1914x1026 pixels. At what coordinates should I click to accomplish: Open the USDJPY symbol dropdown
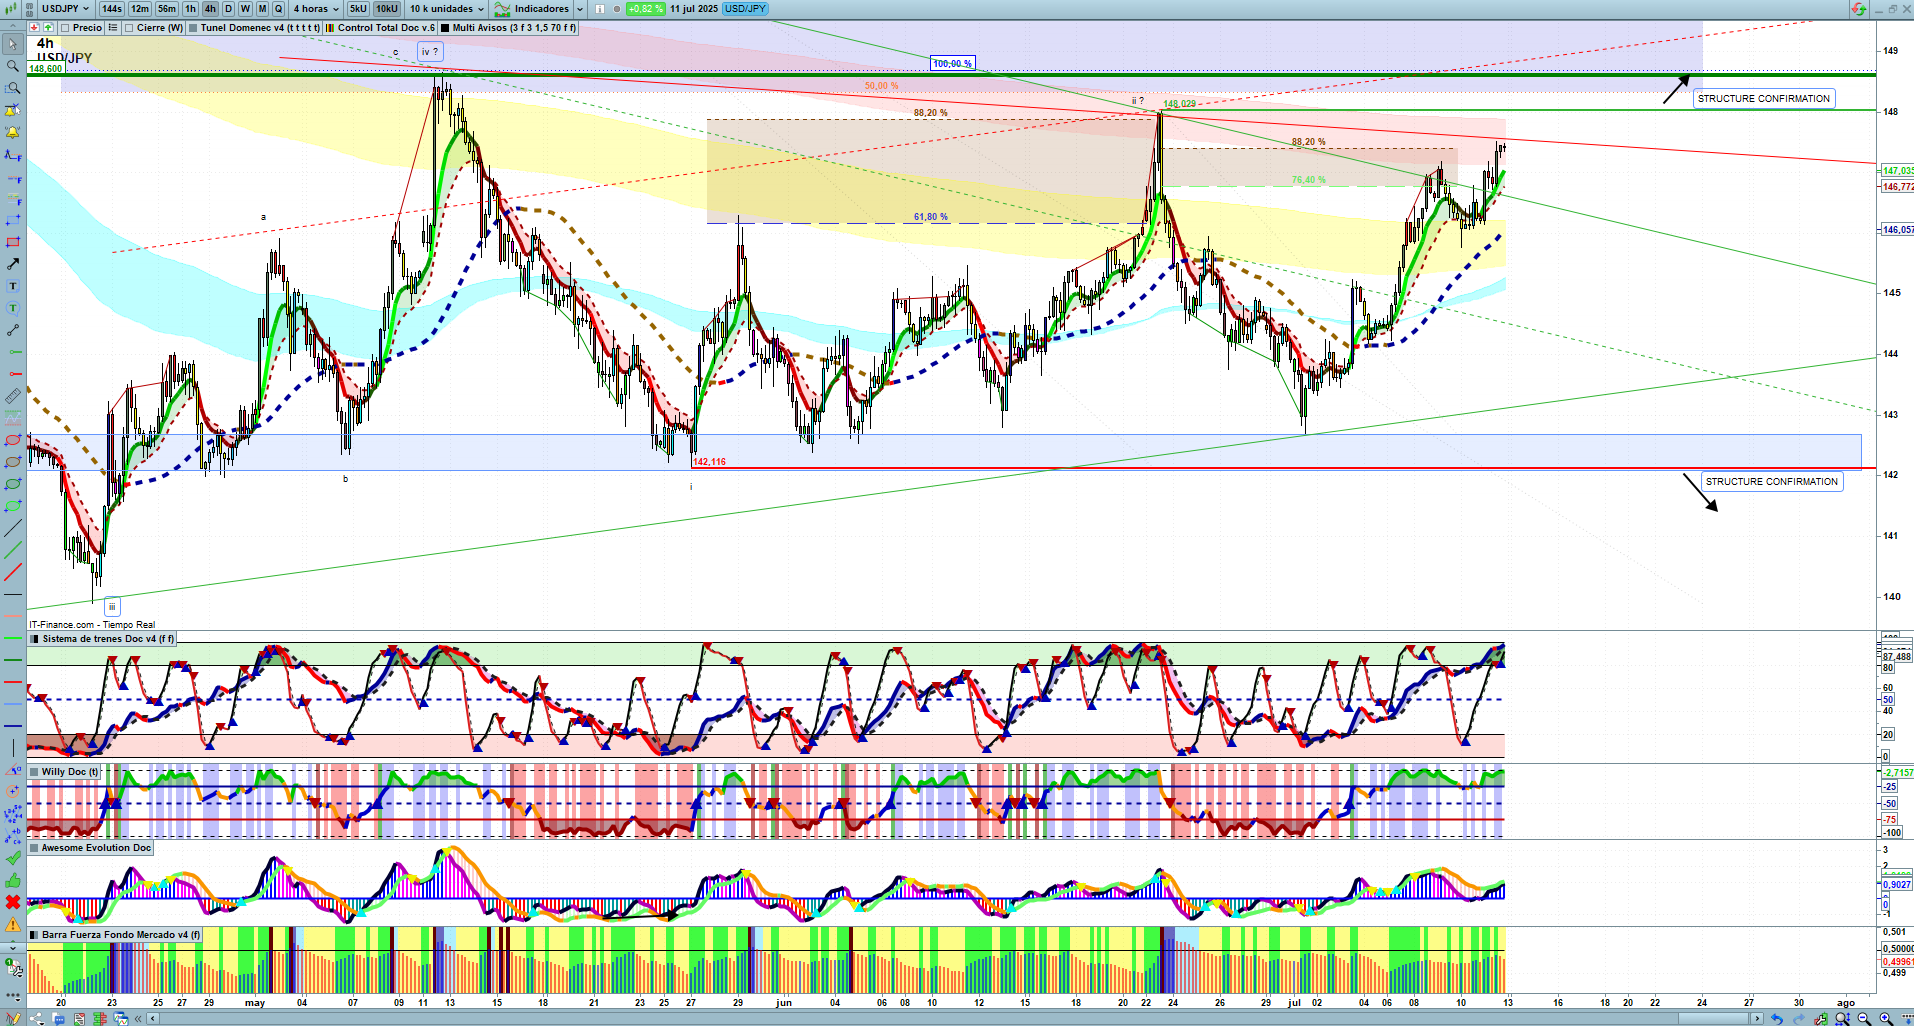pyautogui.click(x=64, y=8)
